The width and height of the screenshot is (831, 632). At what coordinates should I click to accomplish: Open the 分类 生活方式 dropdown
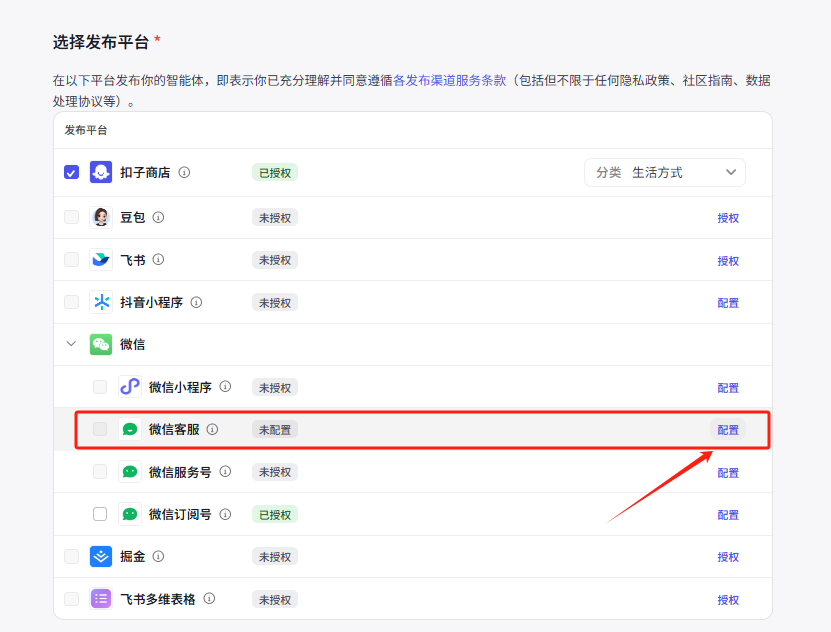[x=665, y=172]
